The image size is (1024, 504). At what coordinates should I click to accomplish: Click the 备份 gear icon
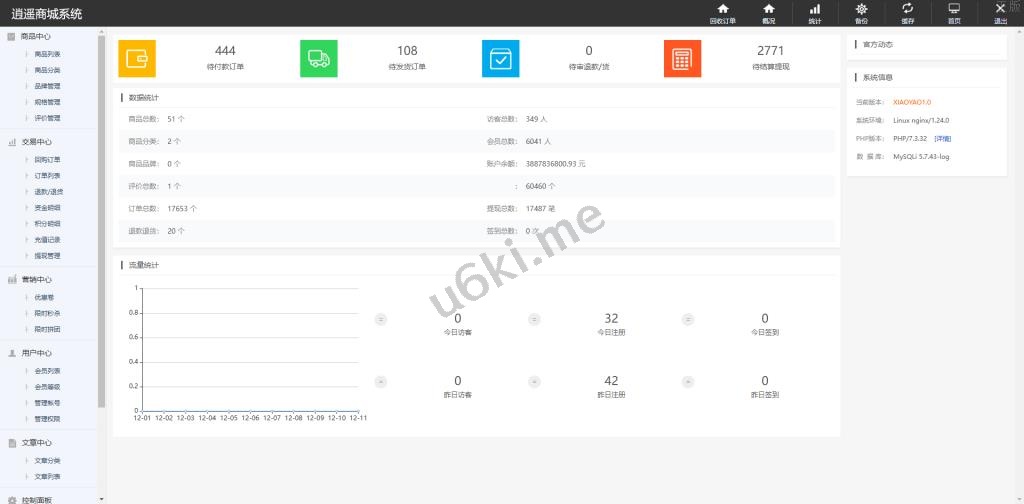(x=861, y=10)
